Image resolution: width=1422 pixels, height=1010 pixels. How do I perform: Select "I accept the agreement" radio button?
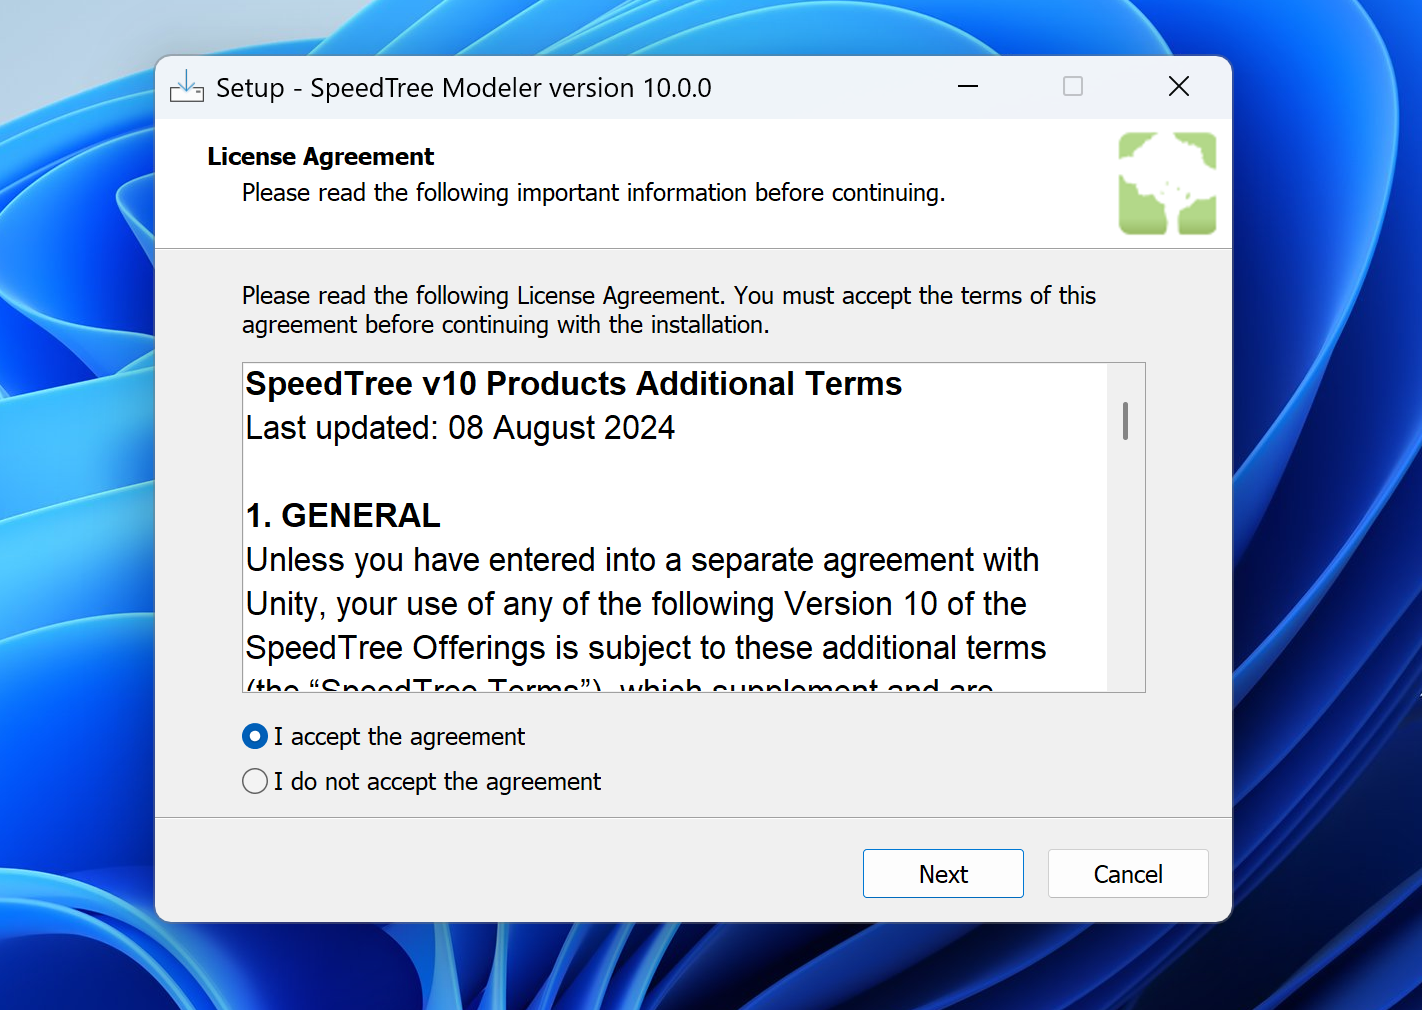256,737
